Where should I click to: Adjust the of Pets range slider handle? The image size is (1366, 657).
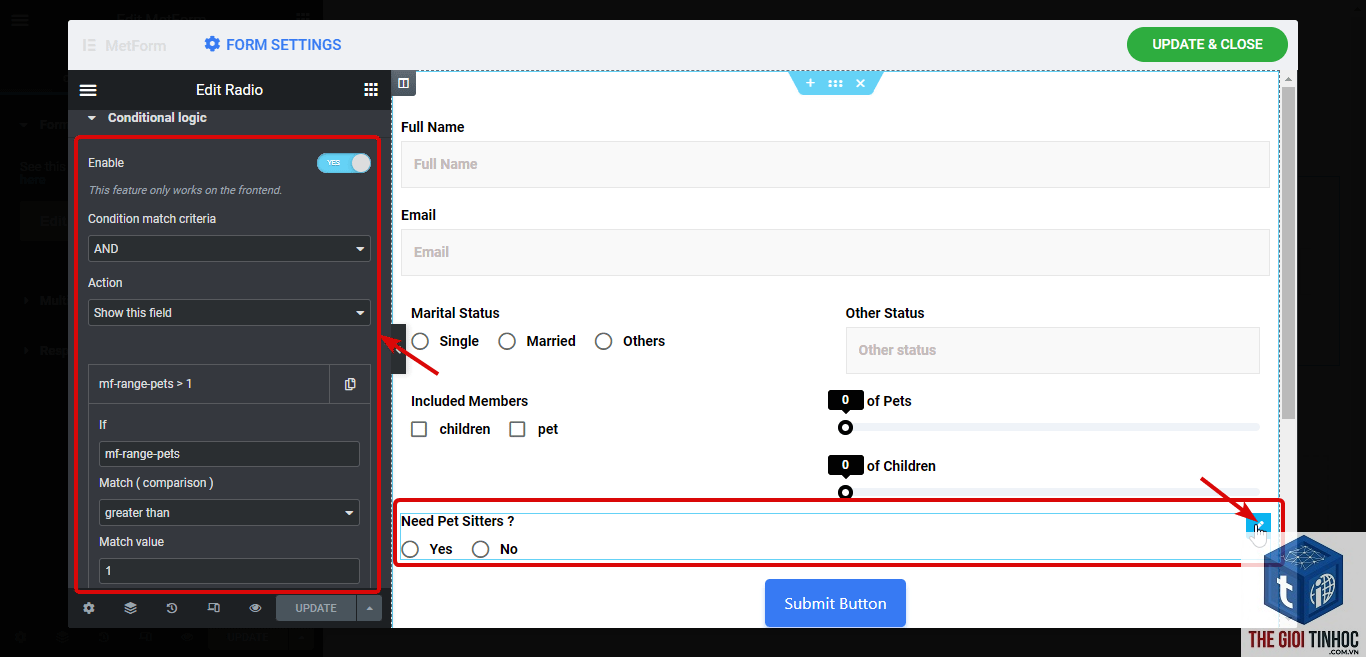[x=845, y=427]
